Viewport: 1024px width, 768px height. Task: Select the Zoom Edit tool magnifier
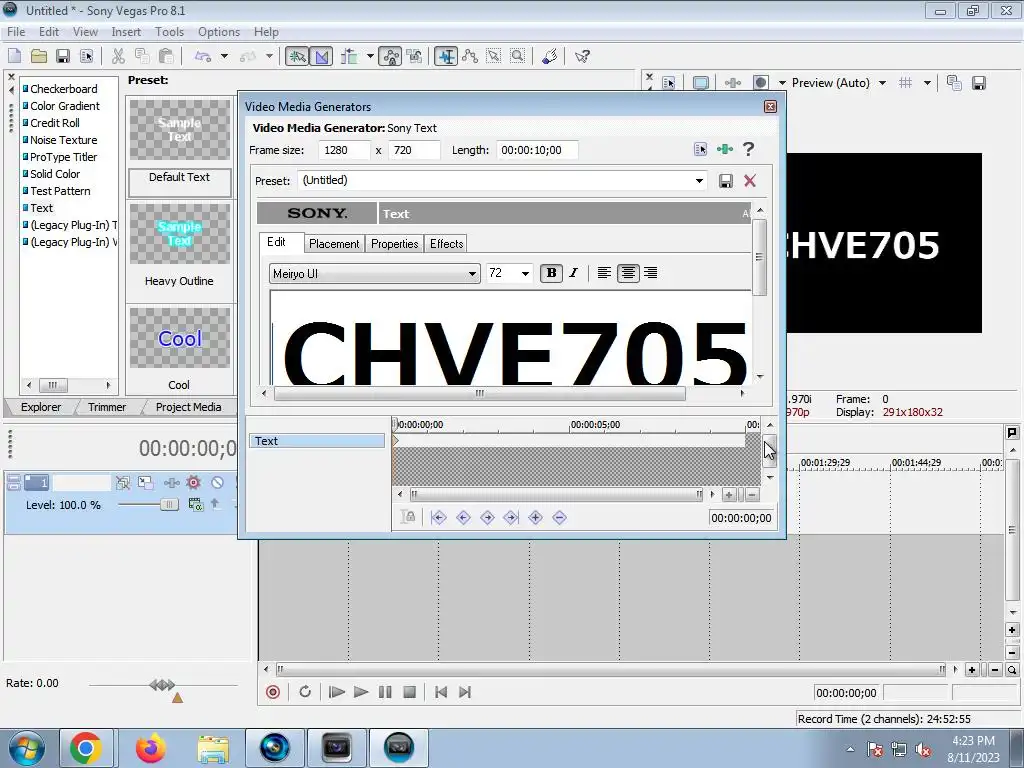tap(517, 56)
